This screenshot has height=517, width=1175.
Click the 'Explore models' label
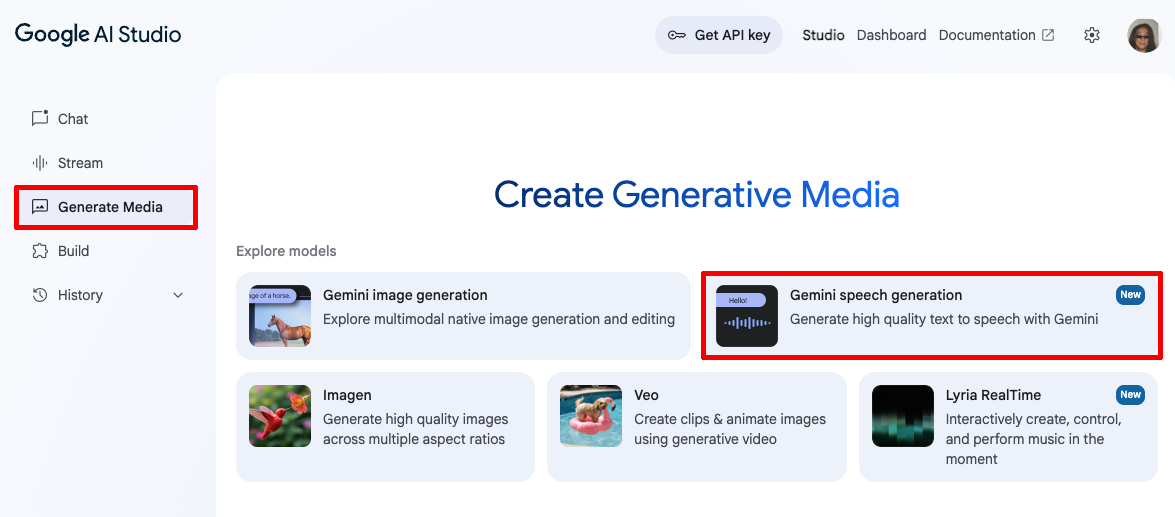pyautogui.click(x=286, y=251)
